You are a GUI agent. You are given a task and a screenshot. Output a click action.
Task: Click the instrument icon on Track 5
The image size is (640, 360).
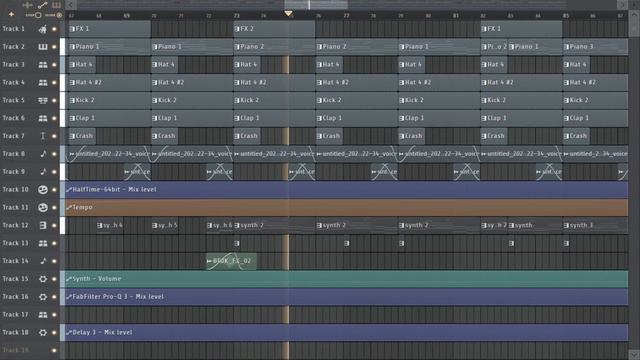[43, 100]
